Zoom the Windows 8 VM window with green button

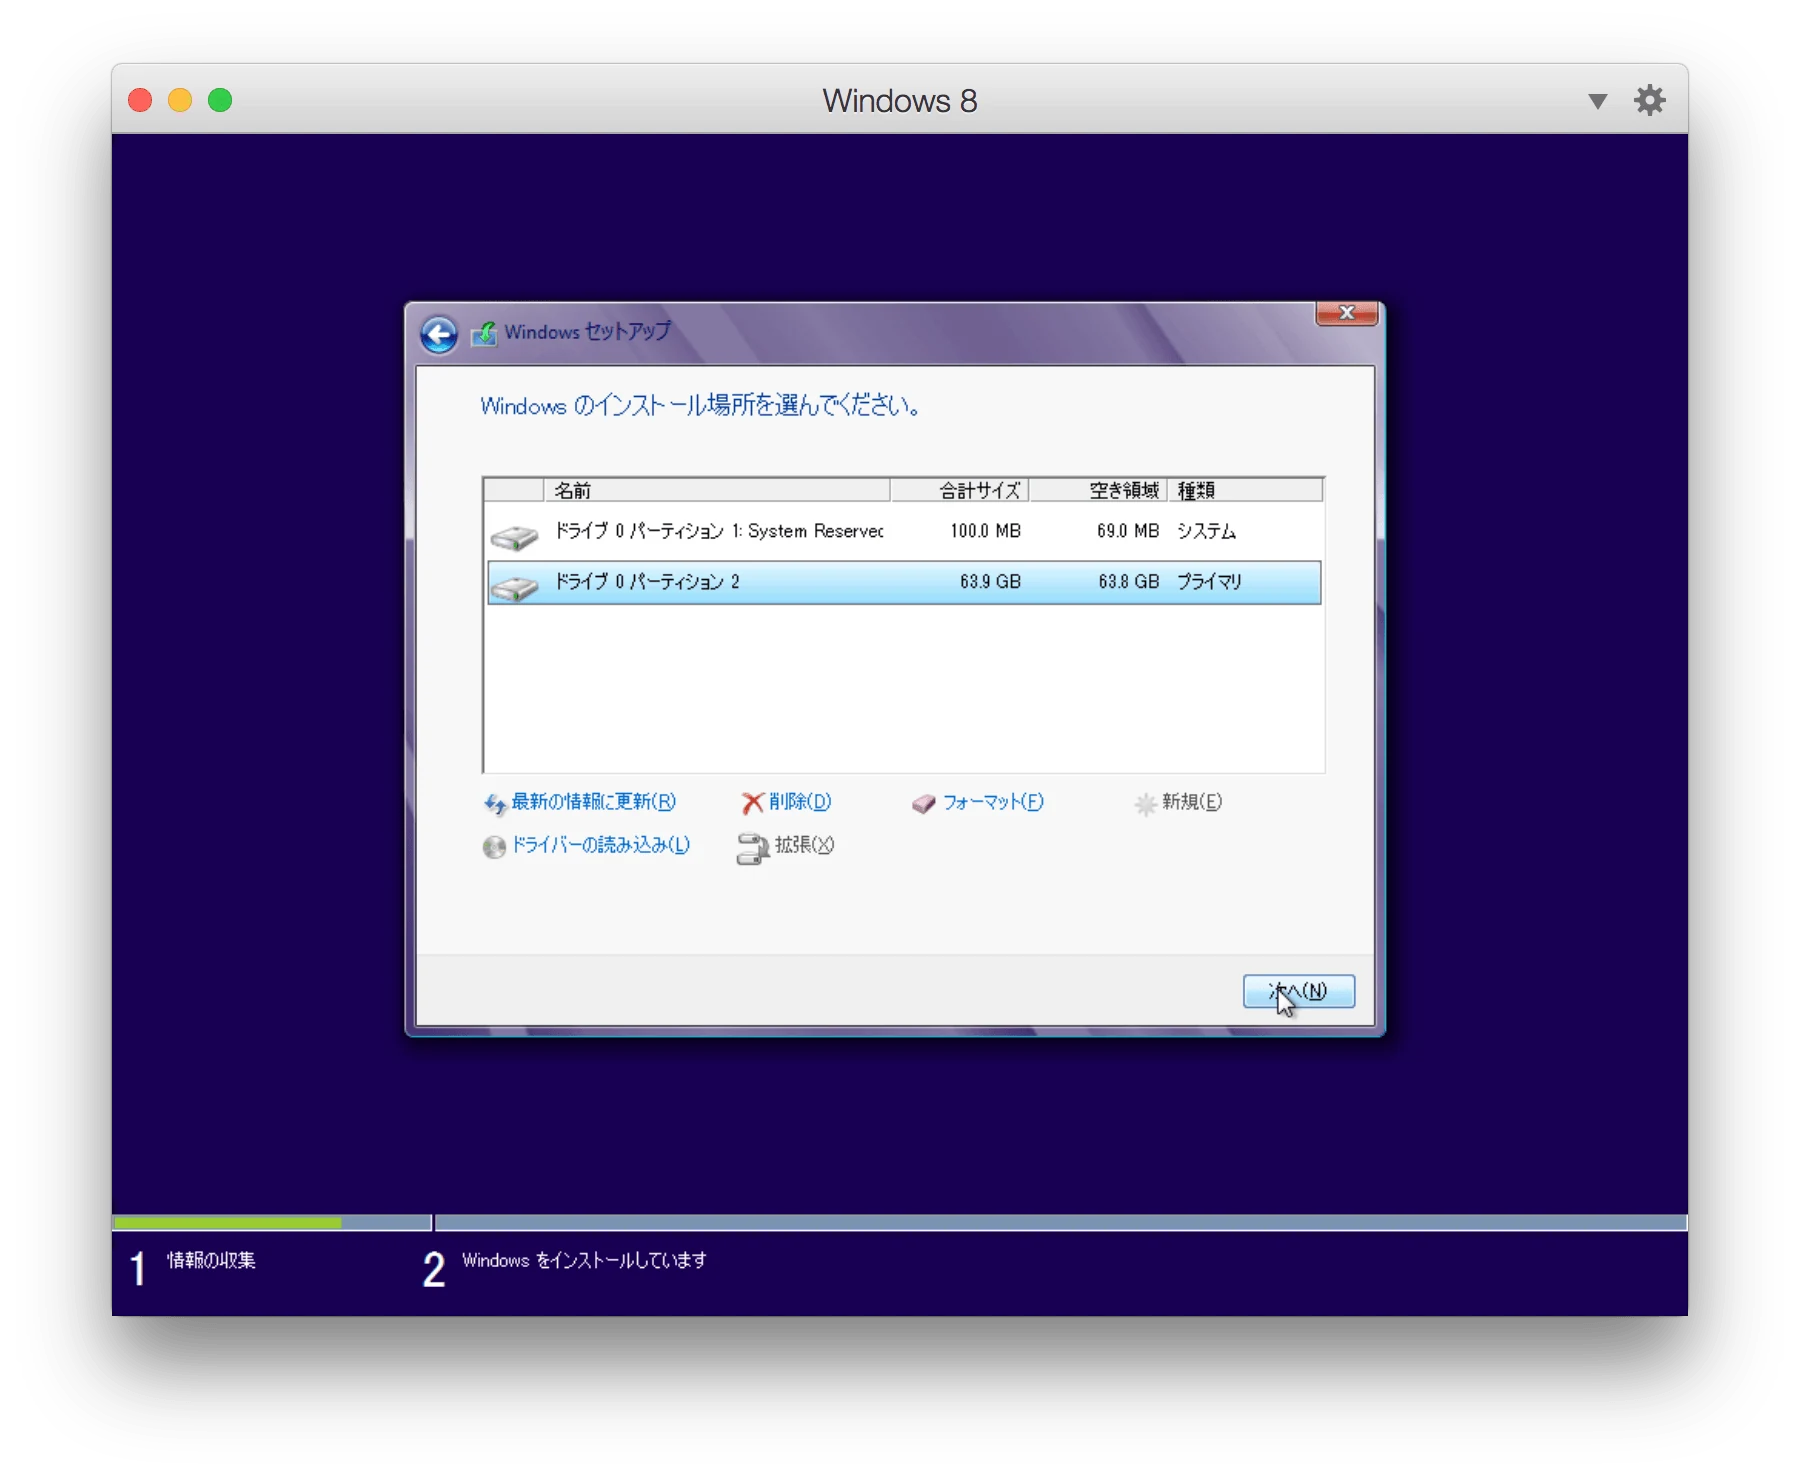[x=220, y=100]
